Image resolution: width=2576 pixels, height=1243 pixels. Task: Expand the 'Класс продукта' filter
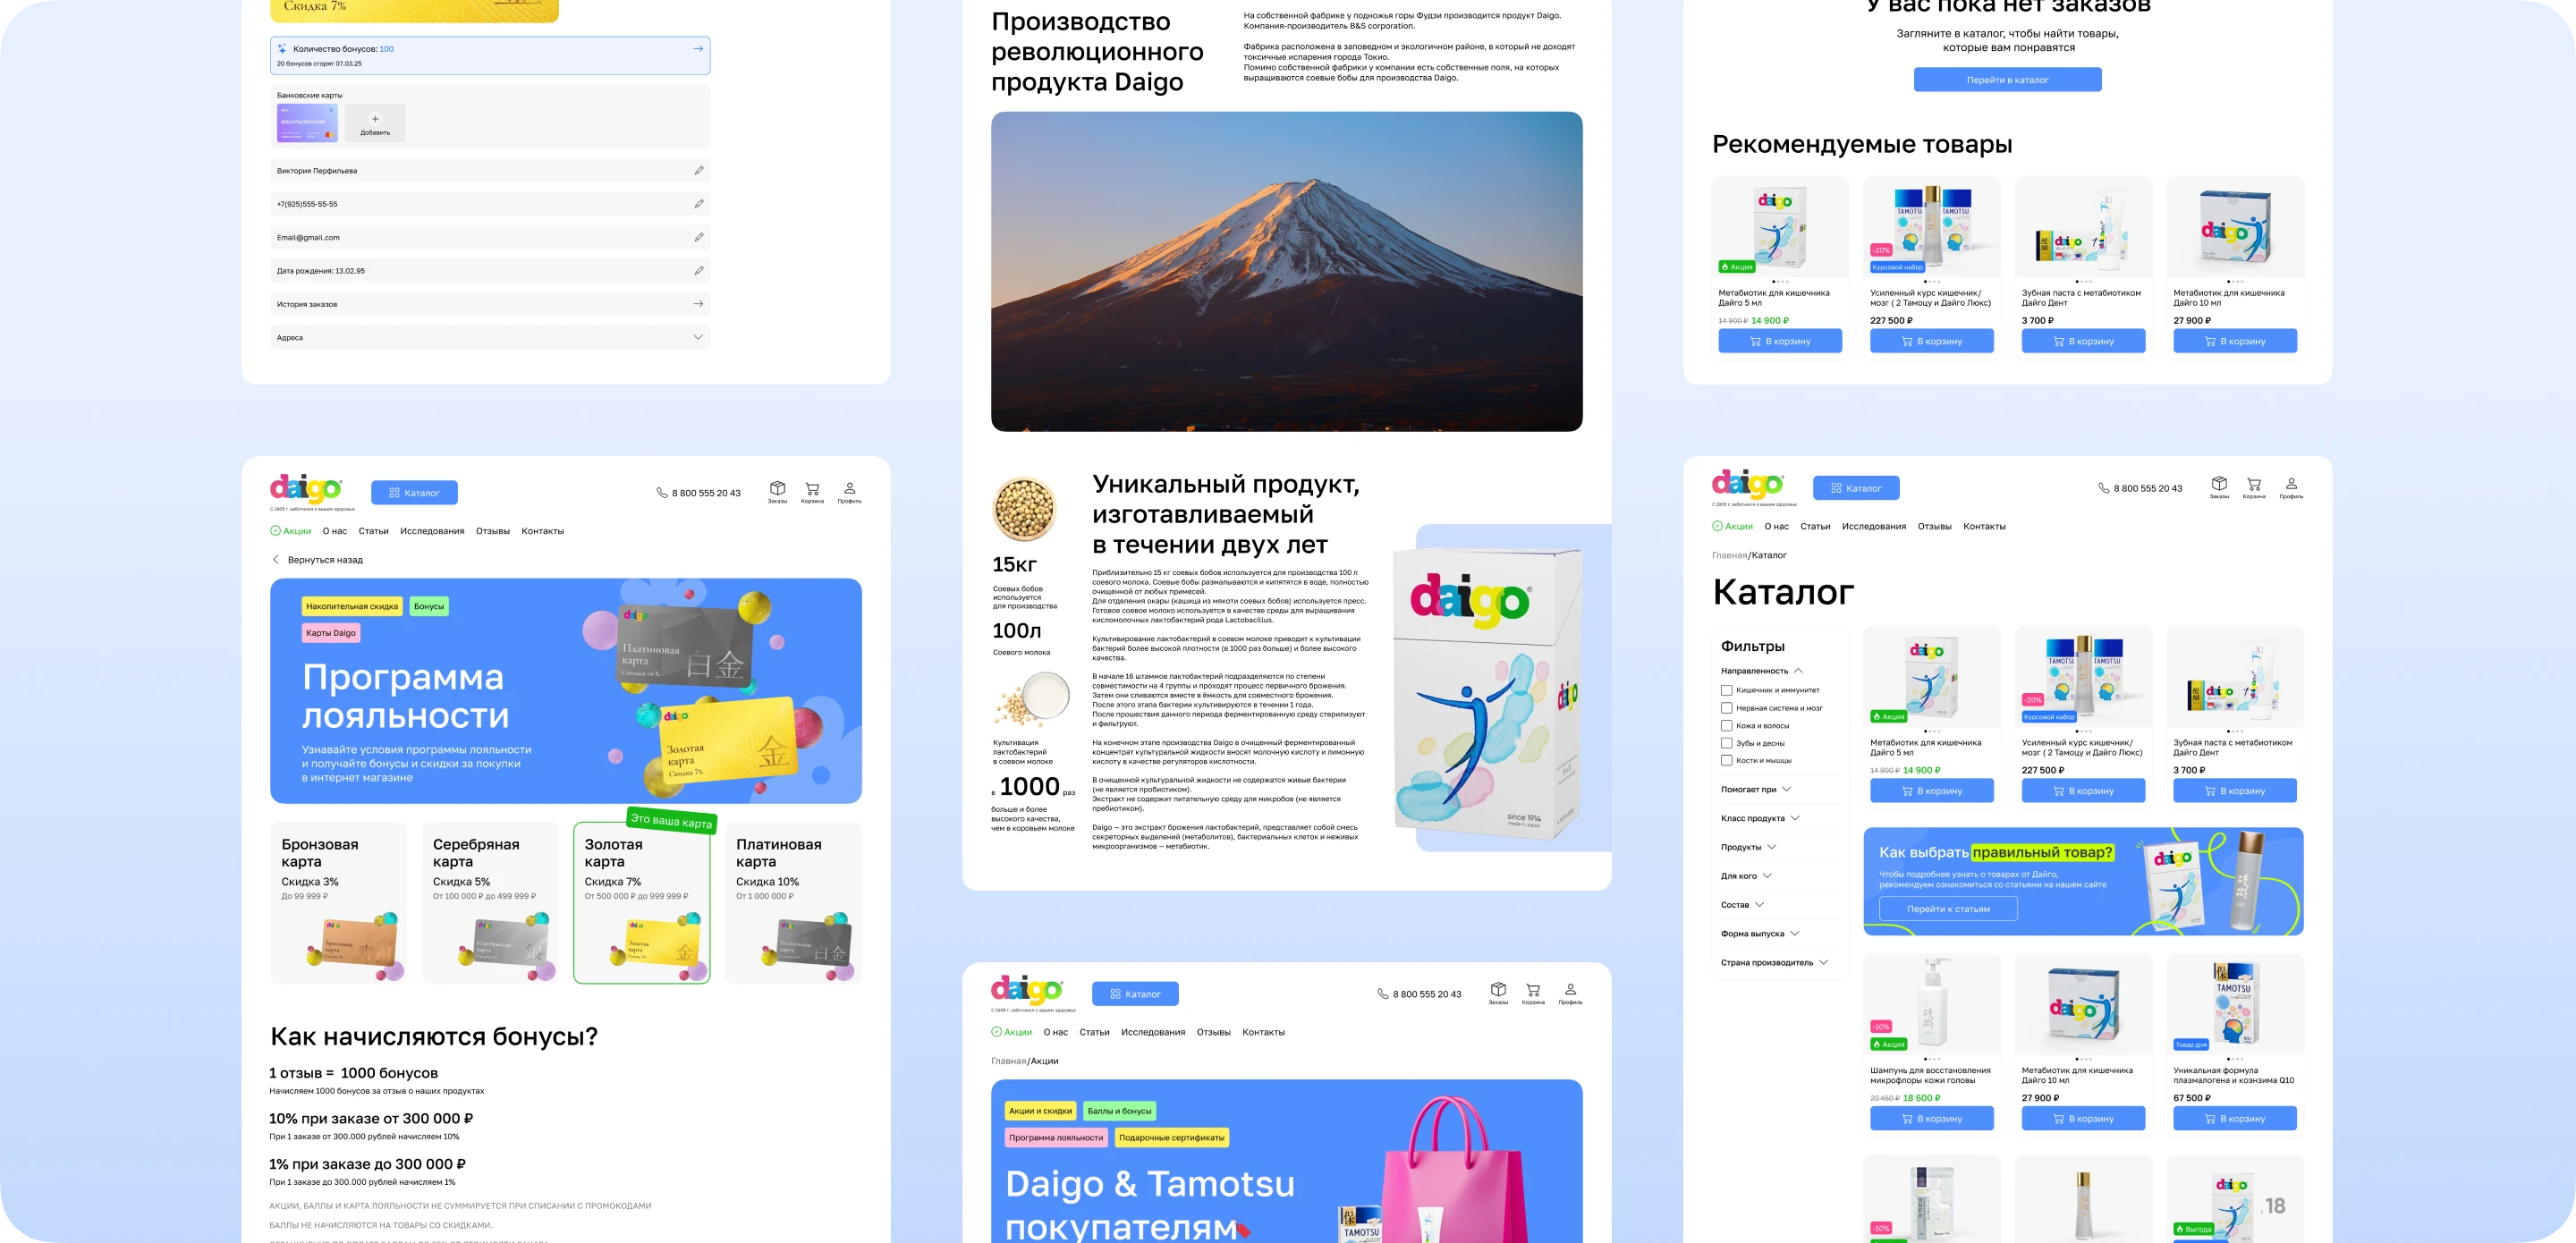tap(1796, 819)
